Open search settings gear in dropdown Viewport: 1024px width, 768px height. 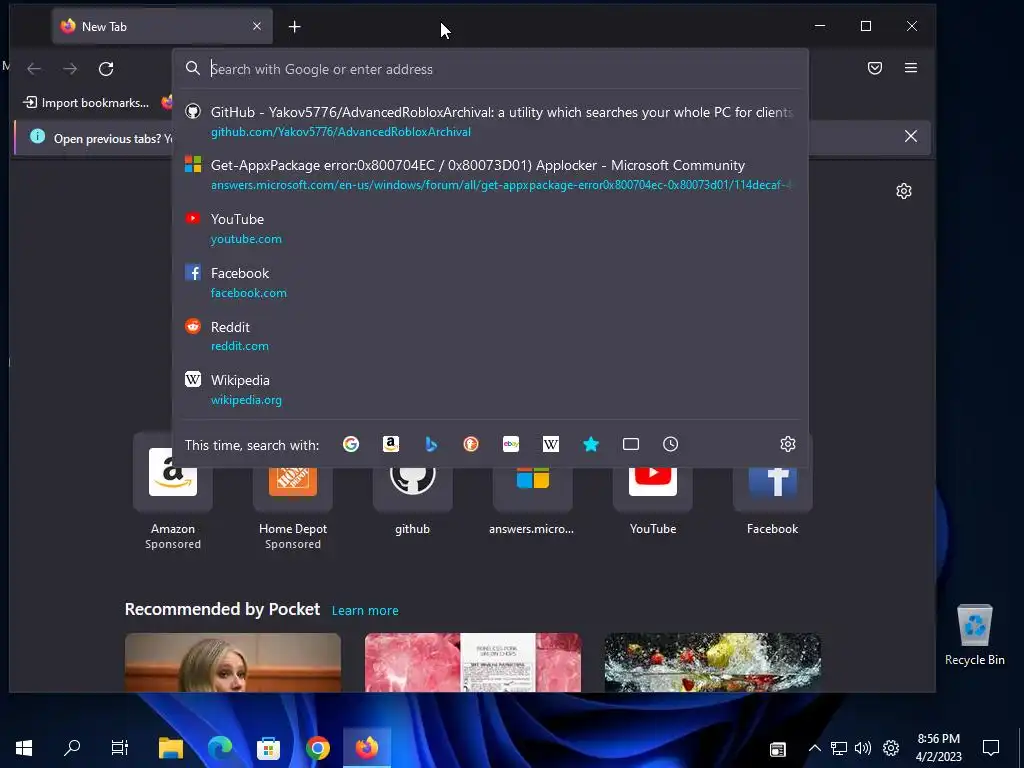(x=788, y=444)
